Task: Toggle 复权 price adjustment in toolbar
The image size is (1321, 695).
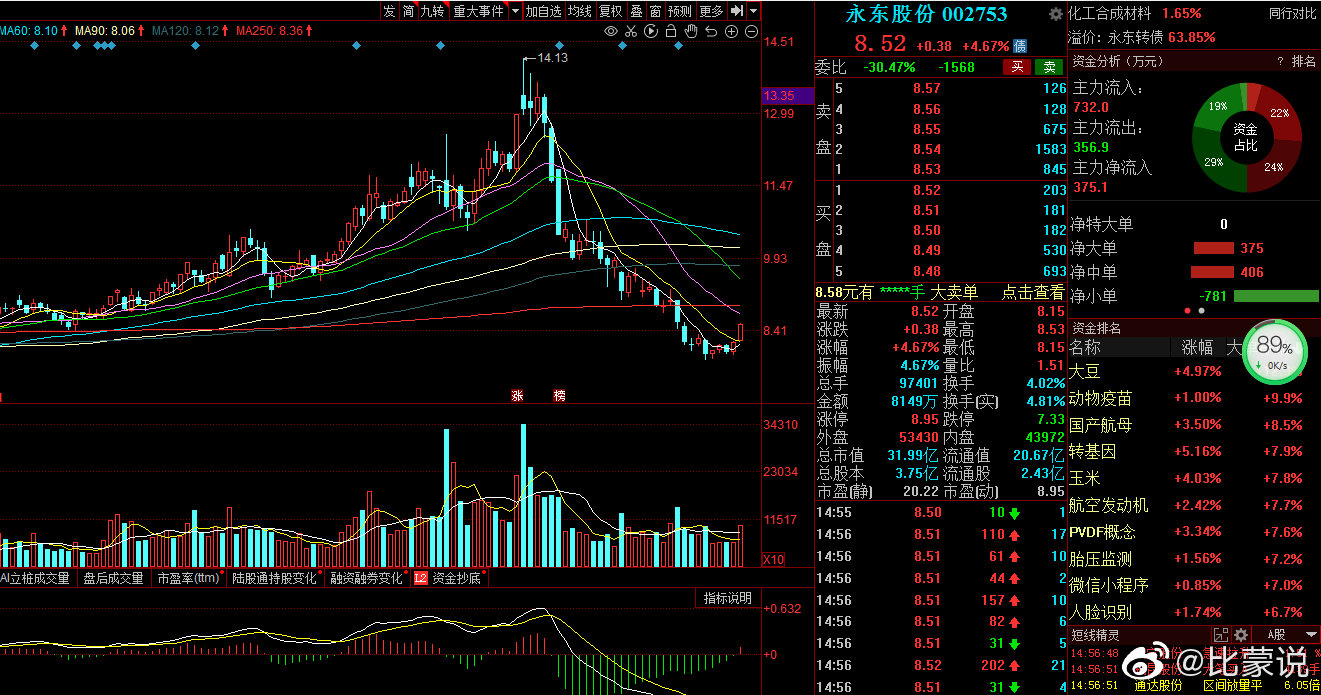Action: [610, 11]
